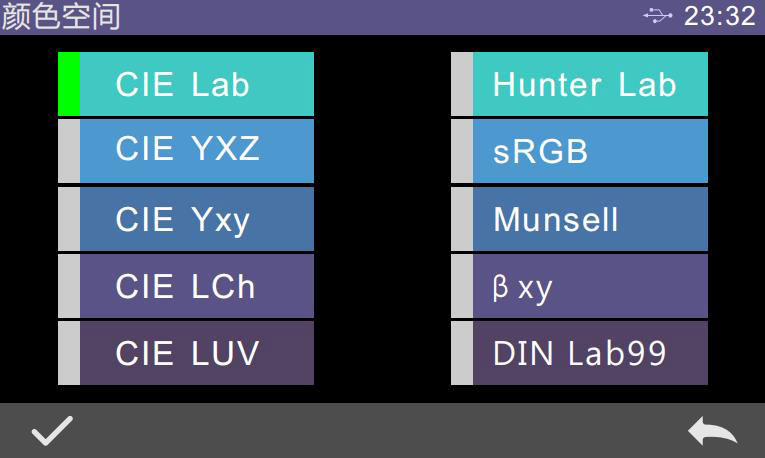Select the CIE Lab green indicator
765x458 pixels.
click(x=68, y=84)
